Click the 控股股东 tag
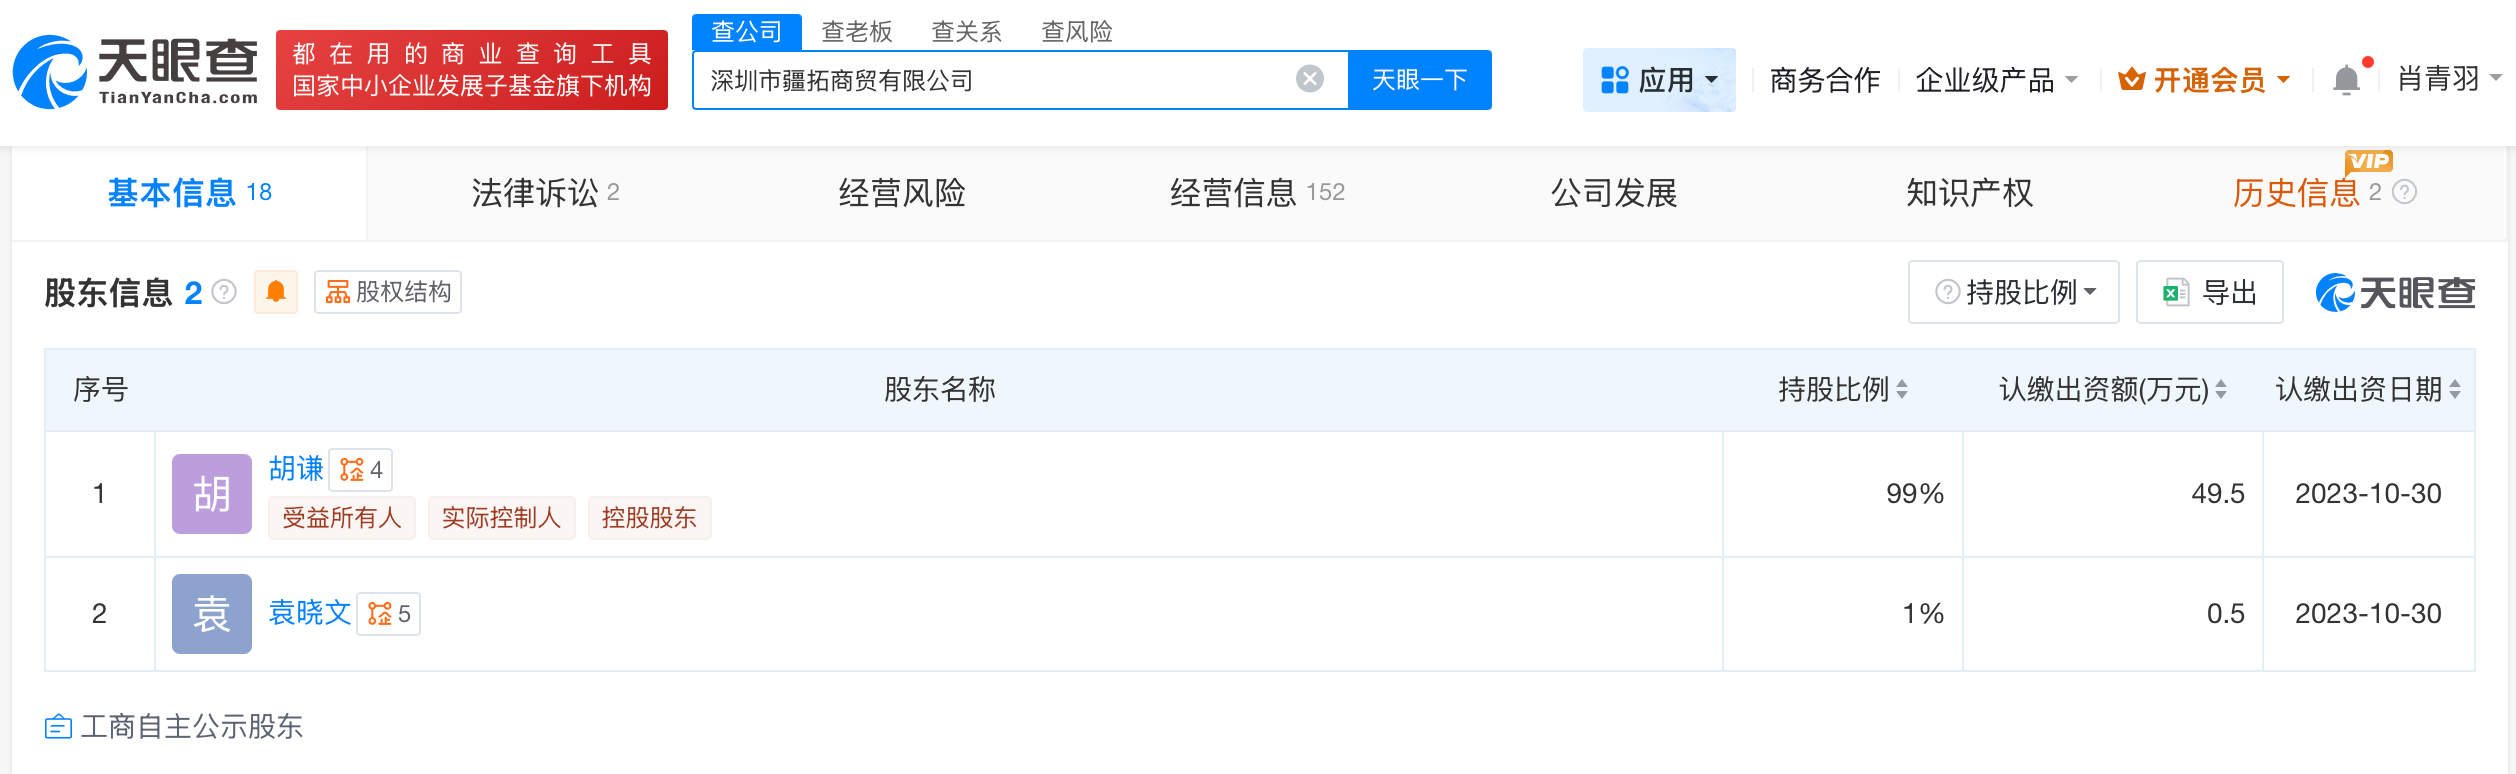 click(x=650, y=518)
